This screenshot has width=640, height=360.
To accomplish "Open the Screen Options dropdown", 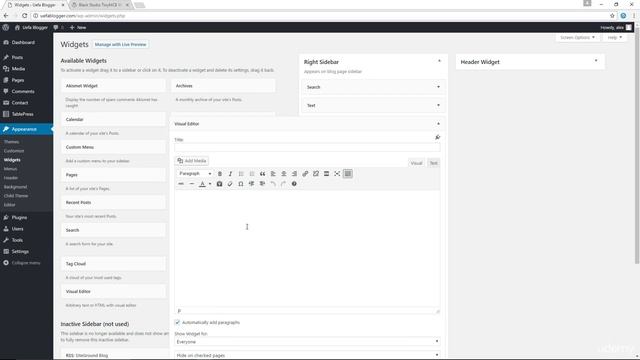I will pos(577,38).
